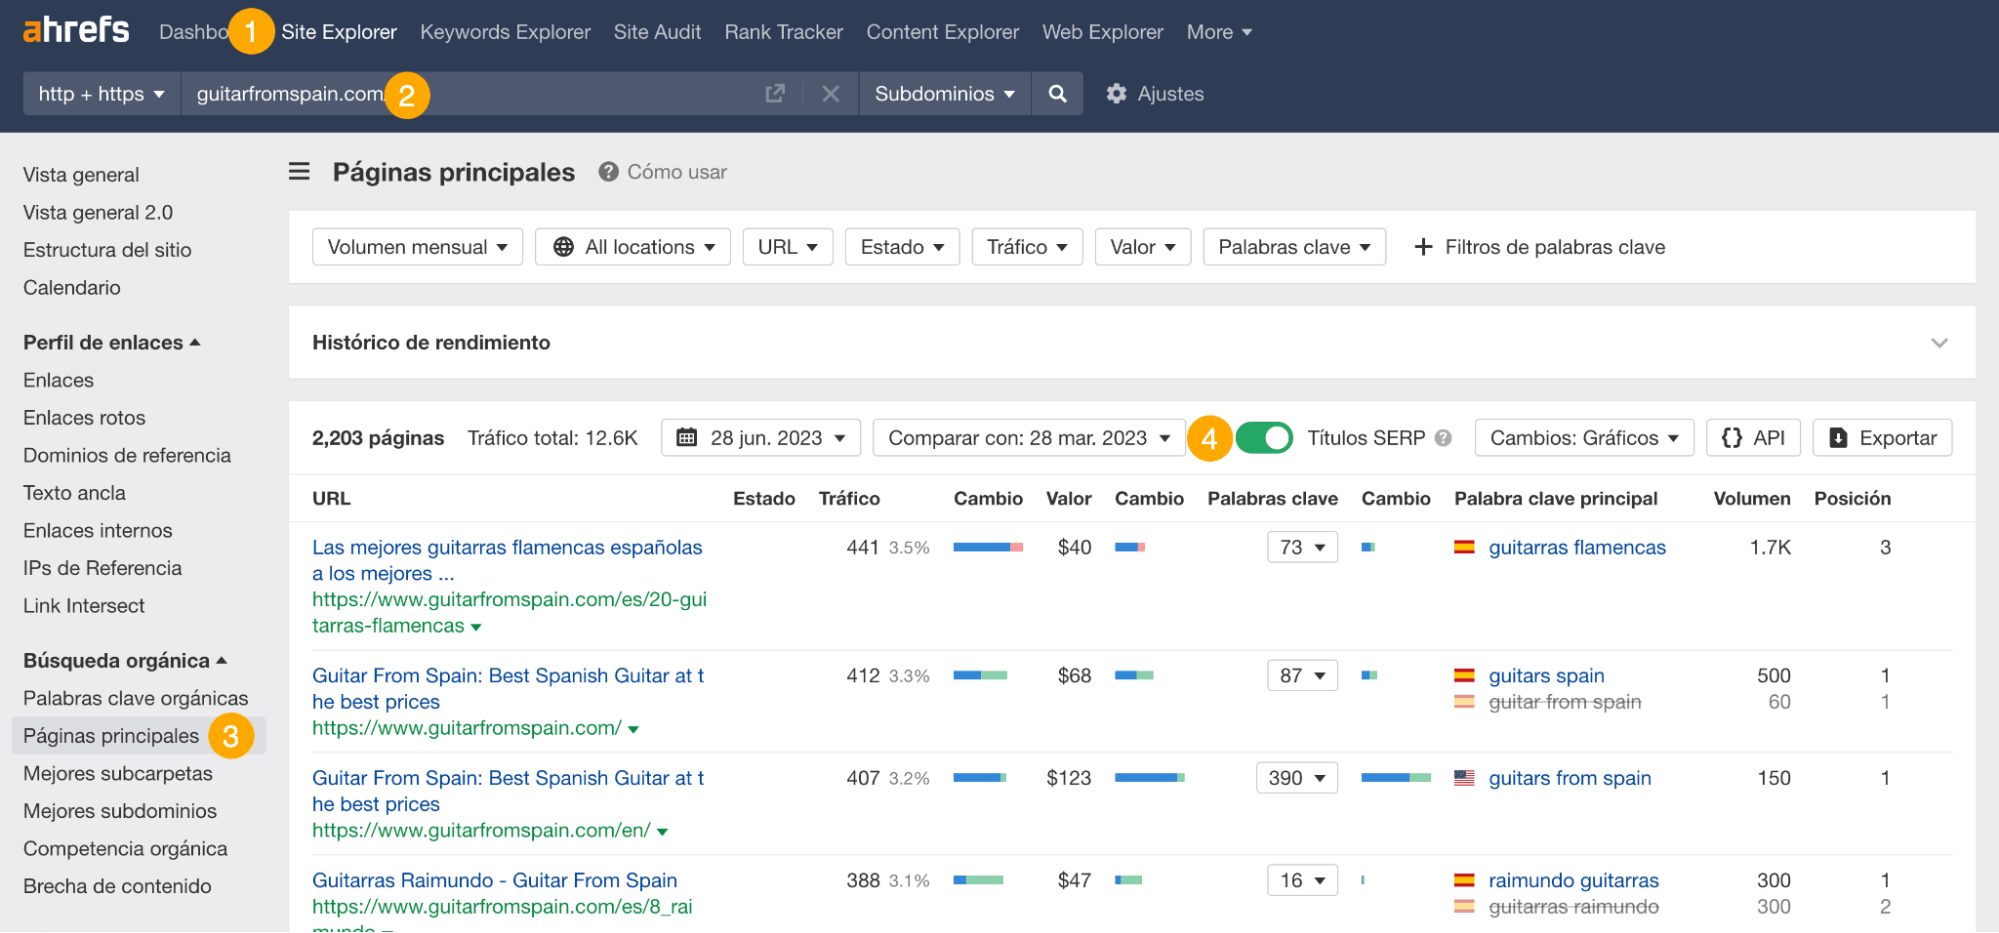1999x933 pixels.
Task: Open the Subdominios mode dropdown
Action: point(941,93)
